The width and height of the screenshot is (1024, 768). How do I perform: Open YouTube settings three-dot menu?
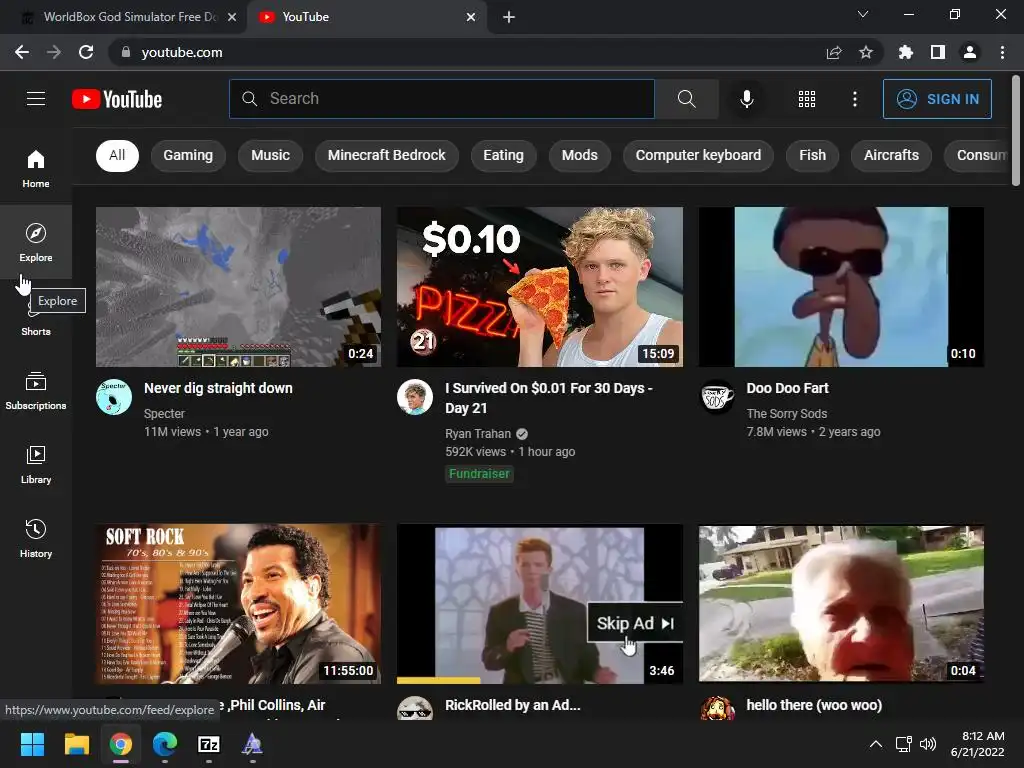click(x=854, y=99)
